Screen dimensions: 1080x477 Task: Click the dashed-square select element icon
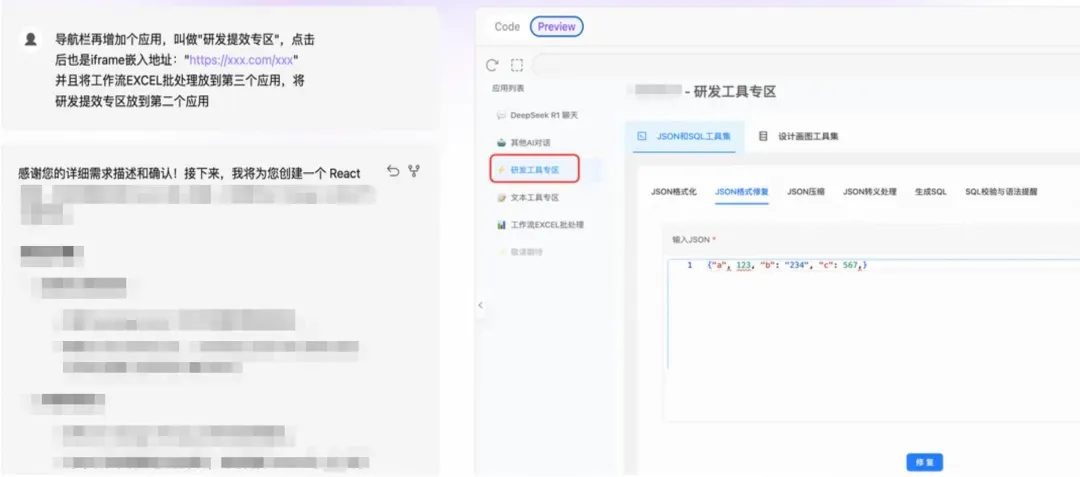pos(517,65)
